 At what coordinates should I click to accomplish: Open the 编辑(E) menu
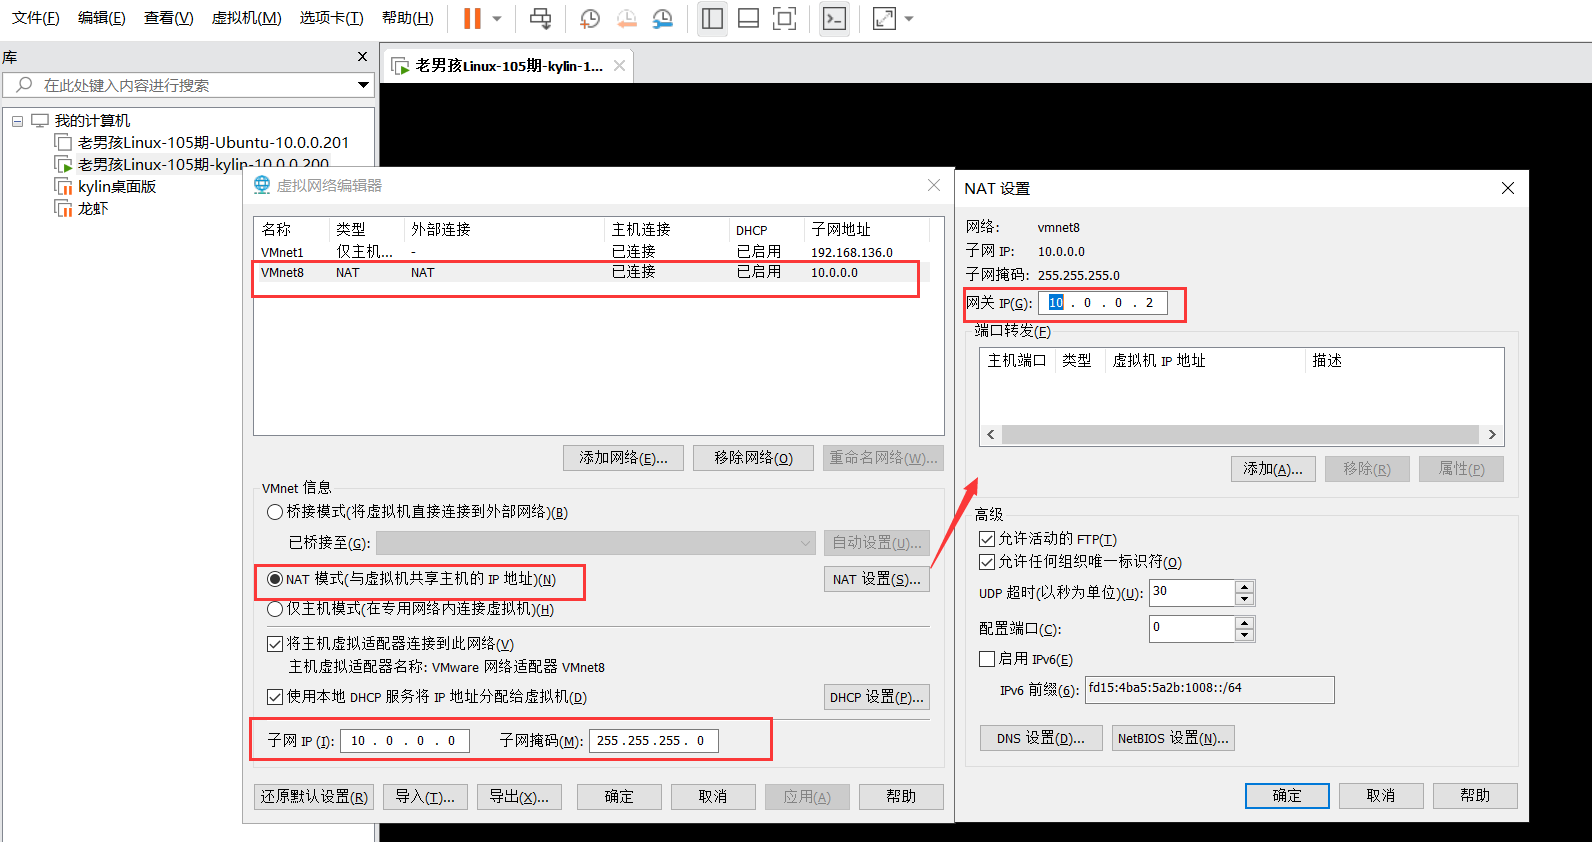102,18
